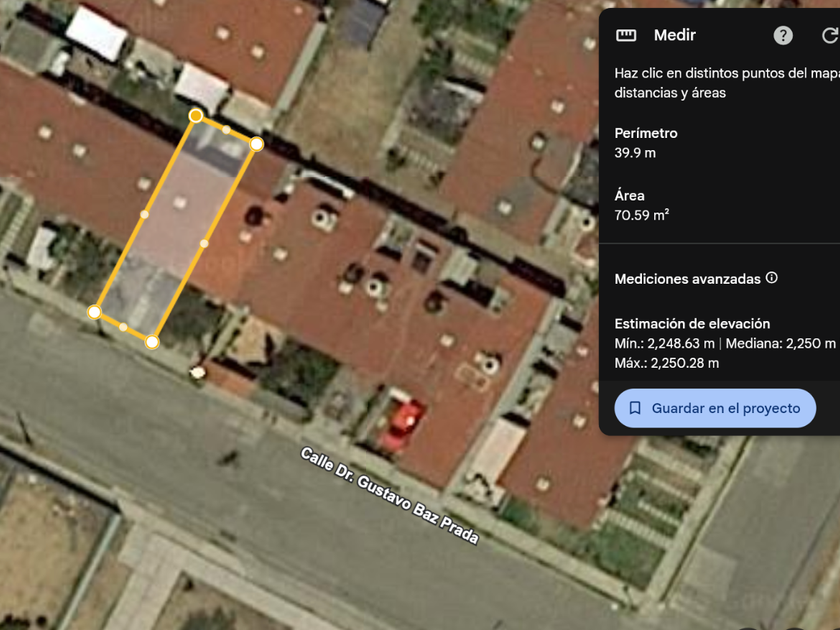Screen dimensions: 840x630
Task: Click the Calle Dr. Gustavo Baz Prada label
Action: 389,495
